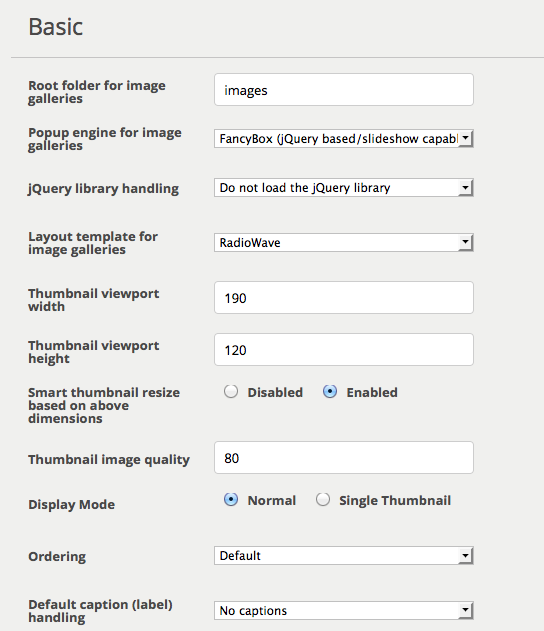
Task: Click the Thumbnail viewport height field
Action: point(344,350)
